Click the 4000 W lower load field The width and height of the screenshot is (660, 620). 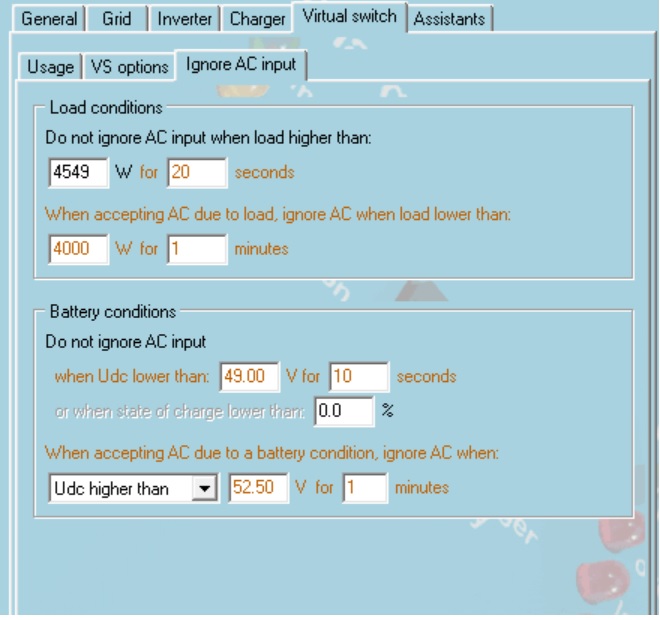[79, 249]
